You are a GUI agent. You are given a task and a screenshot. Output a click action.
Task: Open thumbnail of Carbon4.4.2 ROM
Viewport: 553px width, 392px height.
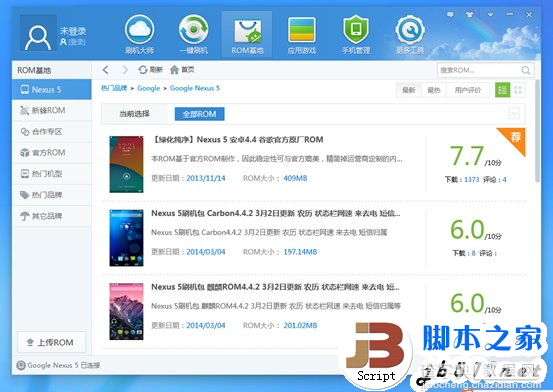(126, 238)
